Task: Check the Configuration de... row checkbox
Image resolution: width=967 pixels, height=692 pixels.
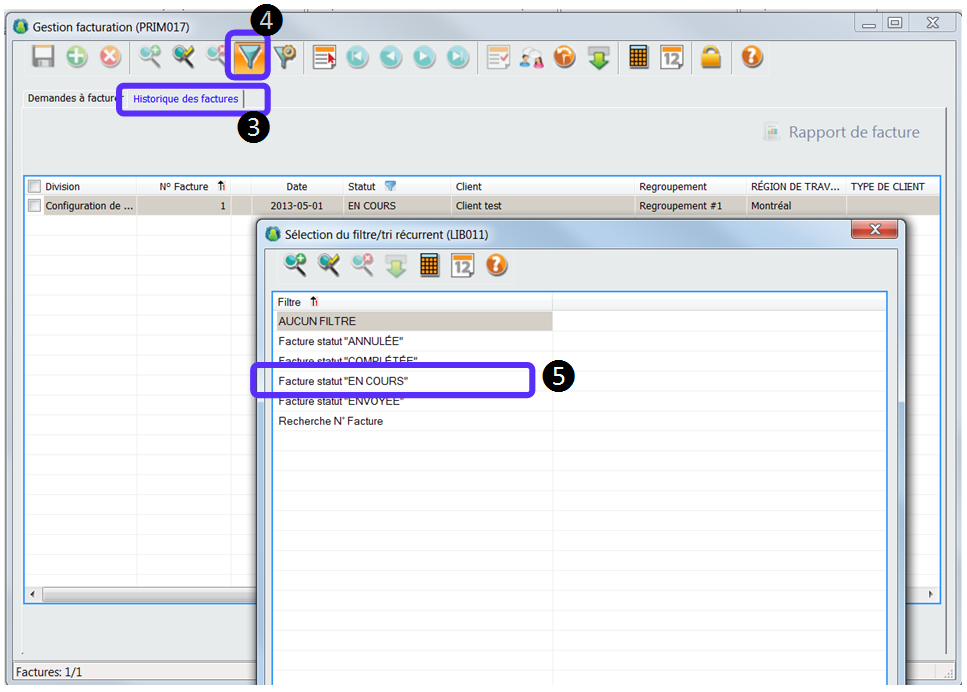Action: pos(35,206)
